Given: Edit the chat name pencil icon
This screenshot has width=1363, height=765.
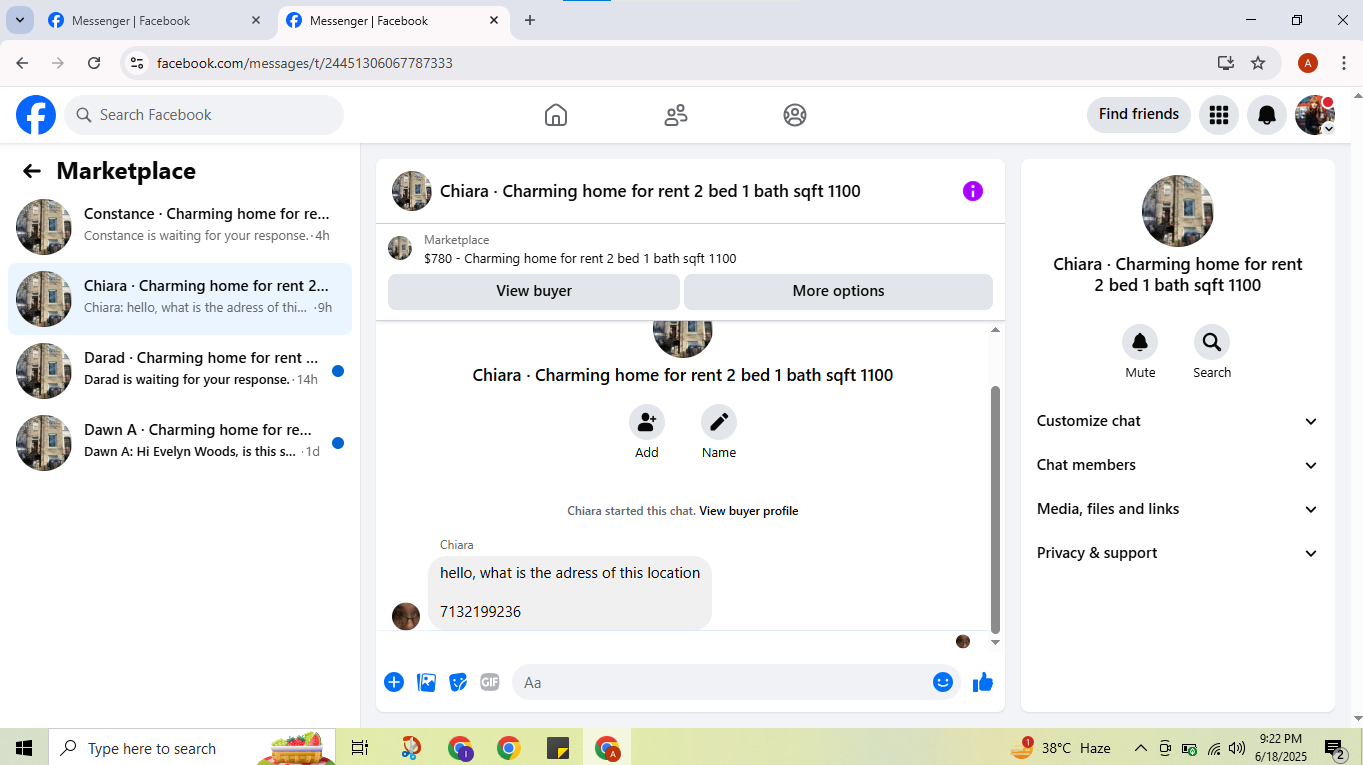Looking at the screenshot, I should 719,422.
